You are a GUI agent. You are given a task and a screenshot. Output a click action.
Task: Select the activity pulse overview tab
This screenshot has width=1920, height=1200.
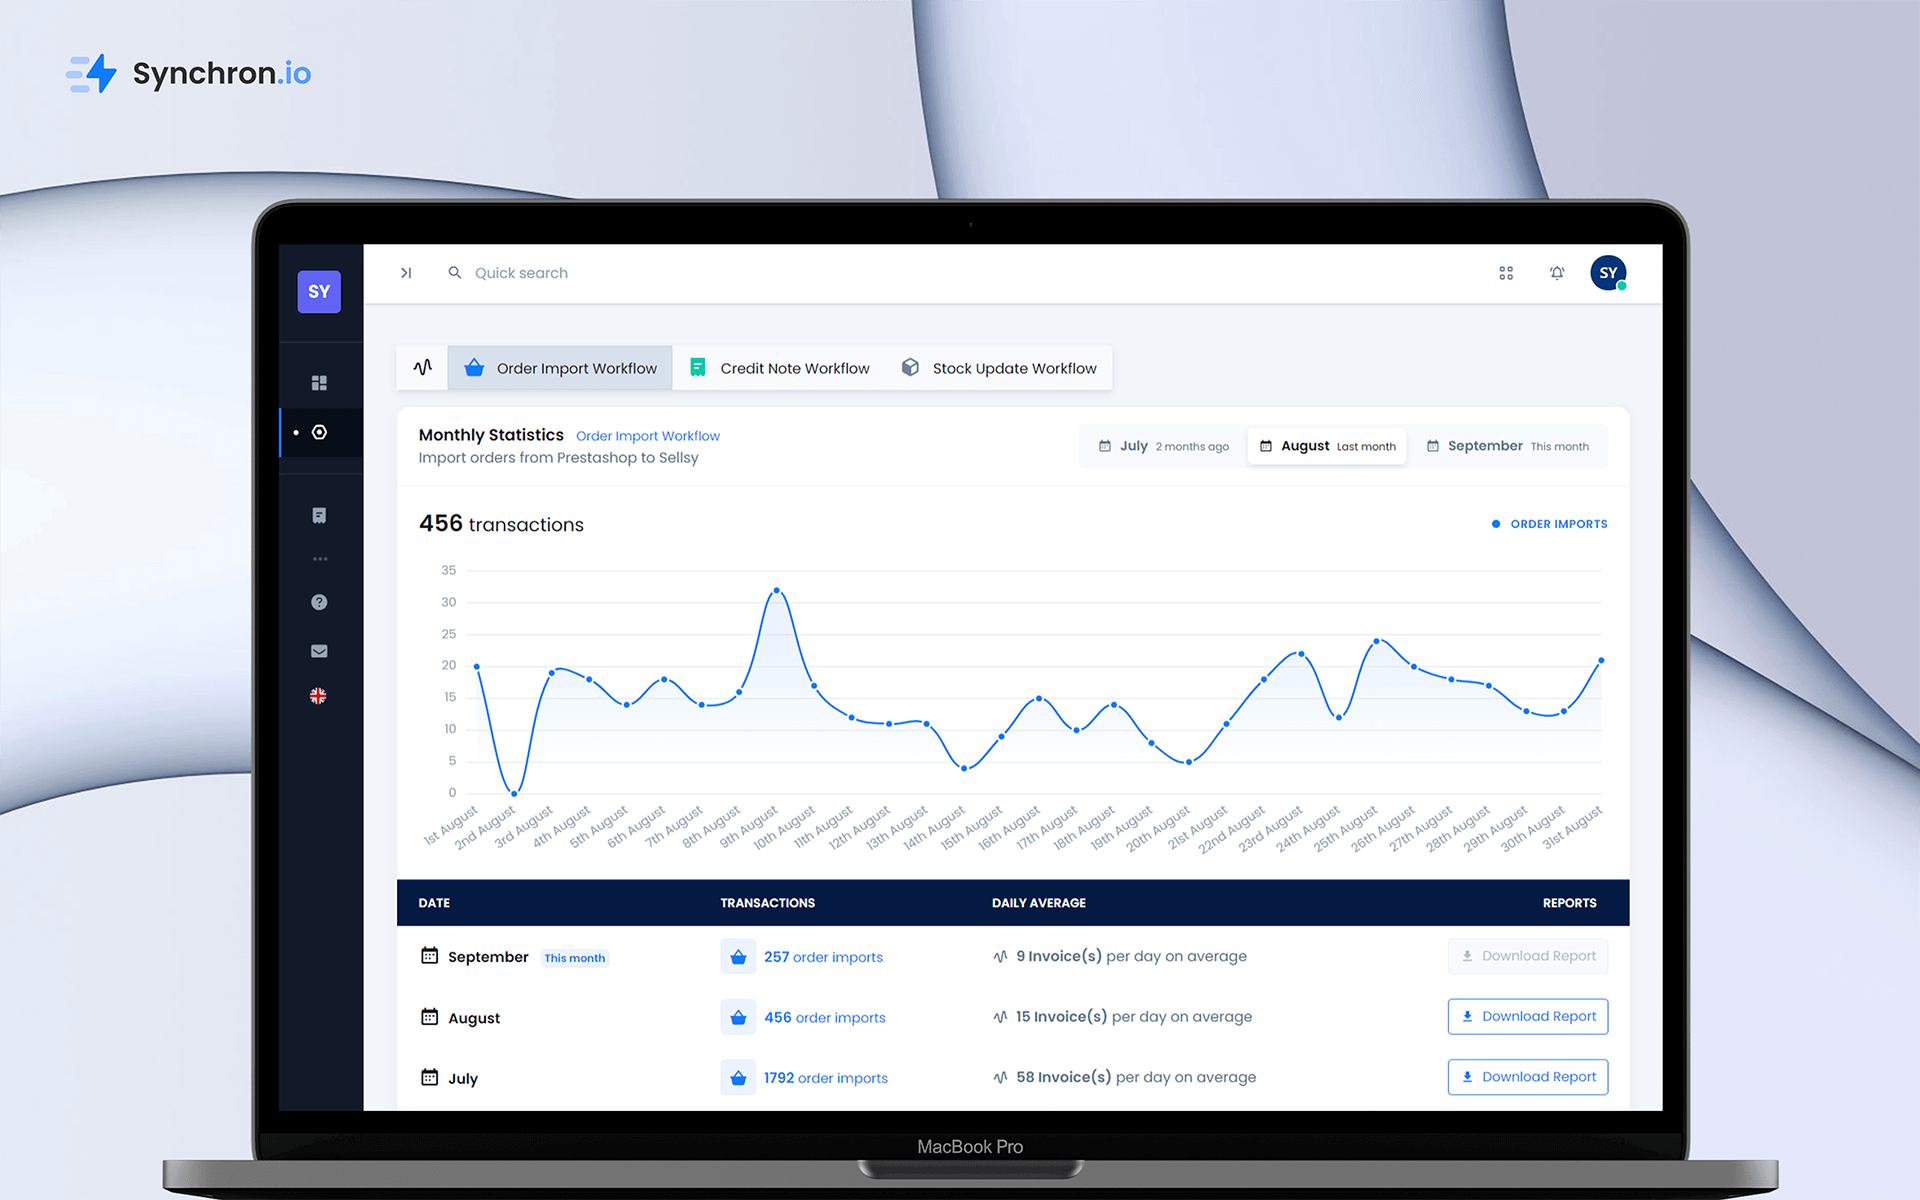tap(423, 368)
